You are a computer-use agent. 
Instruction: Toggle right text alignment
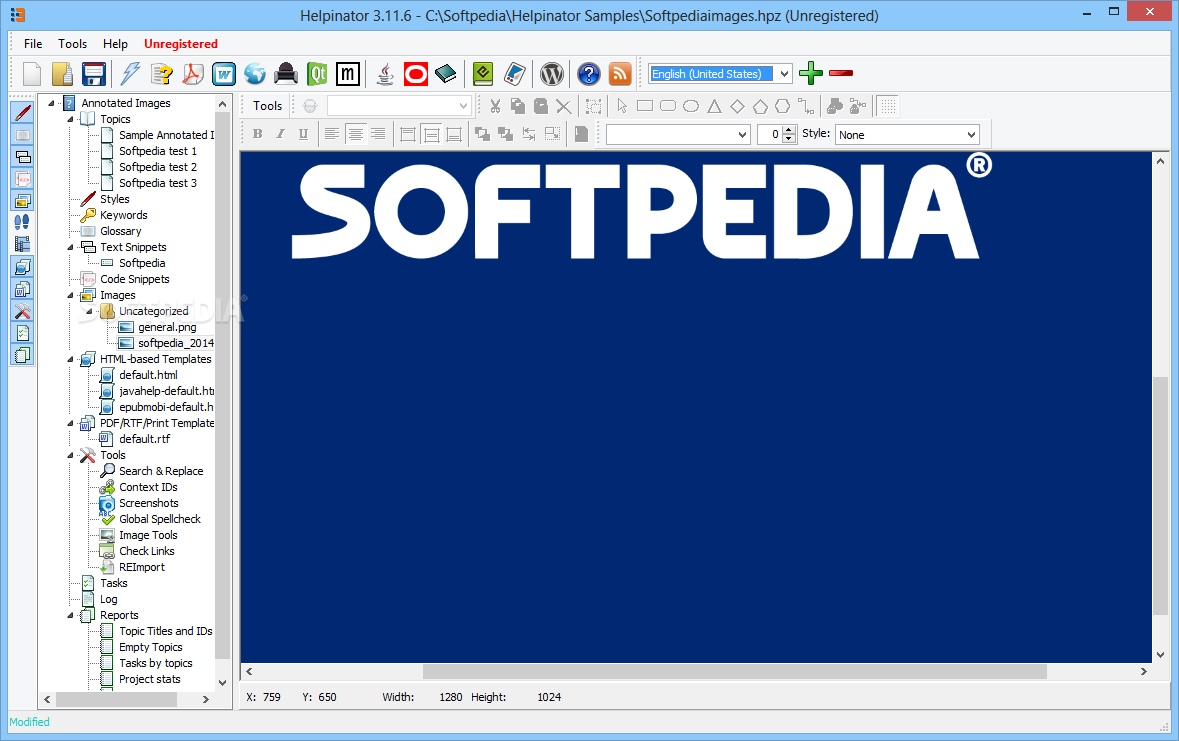[x=378, y=134]
